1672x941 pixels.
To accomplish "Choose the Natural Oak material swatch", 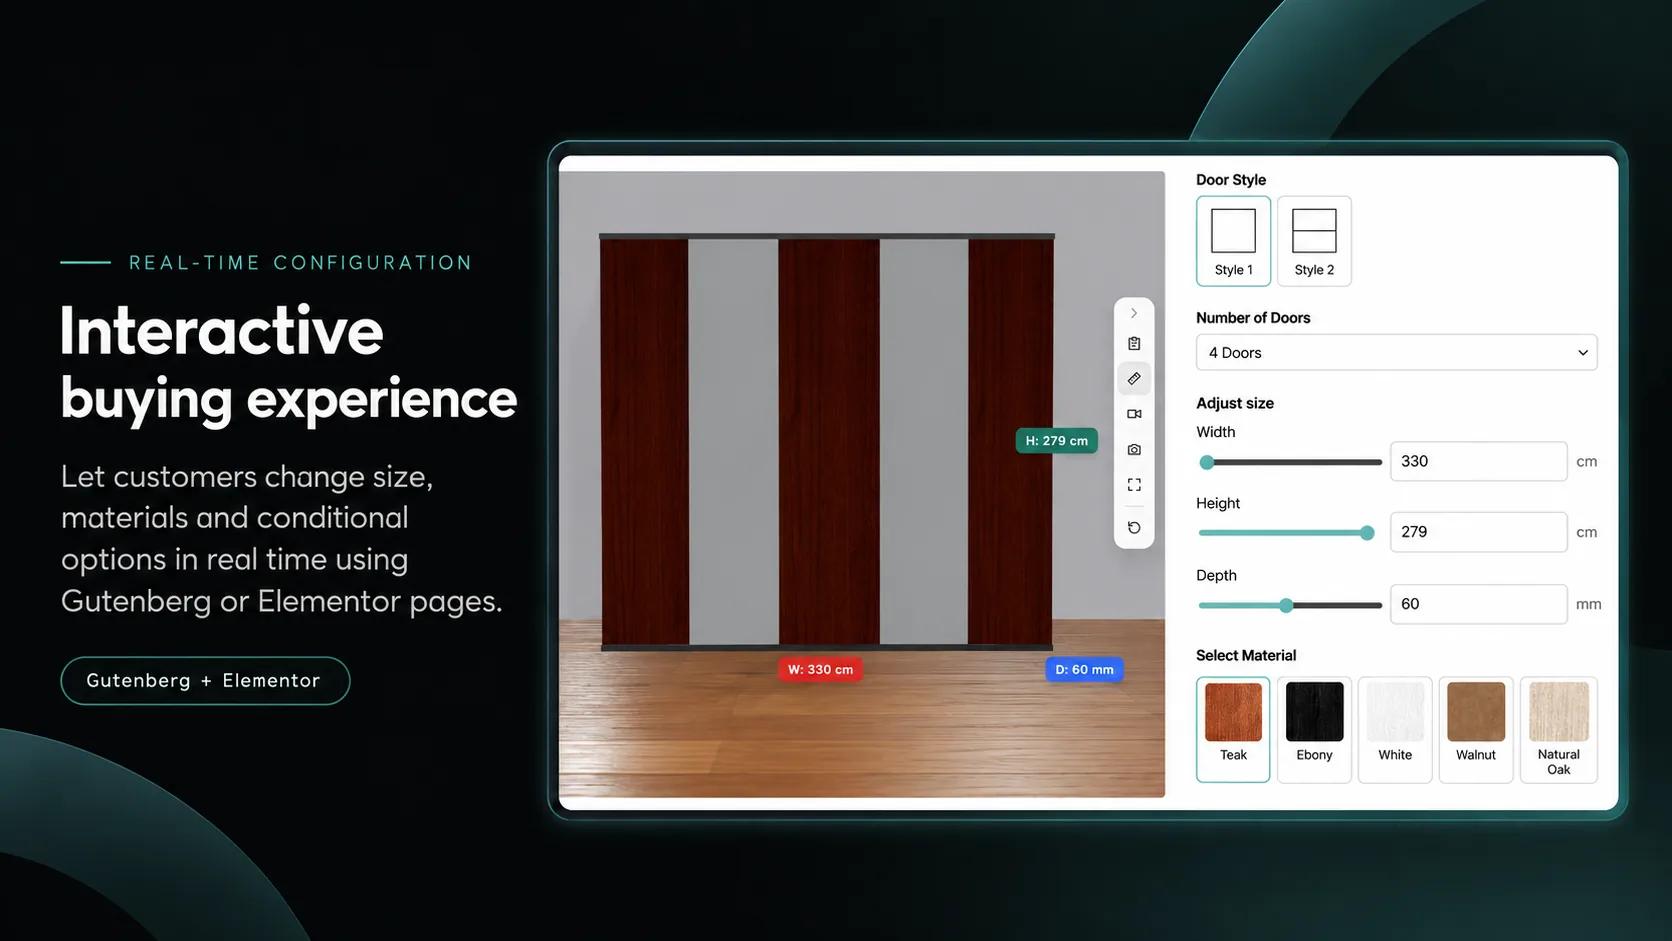I will tap(1558, 729).
